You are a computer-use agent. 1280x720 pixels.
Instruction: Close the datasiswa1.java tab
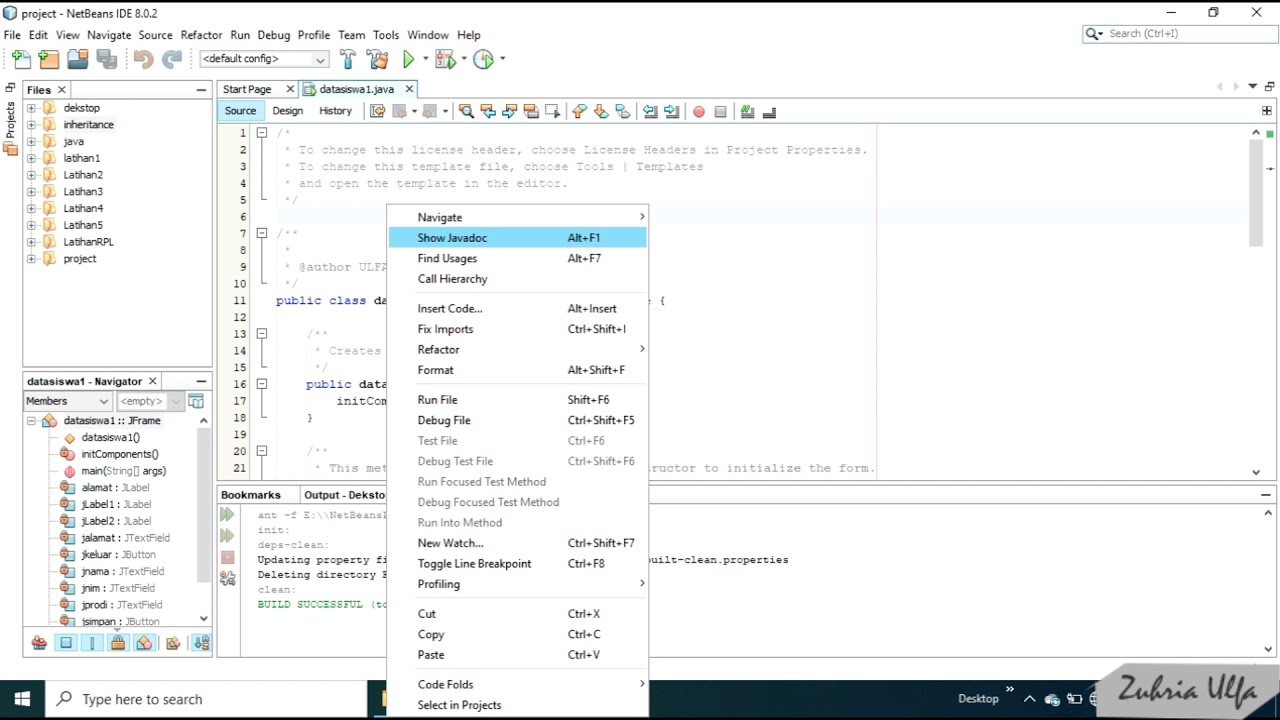pyautogui.click(x=409, y=89)
